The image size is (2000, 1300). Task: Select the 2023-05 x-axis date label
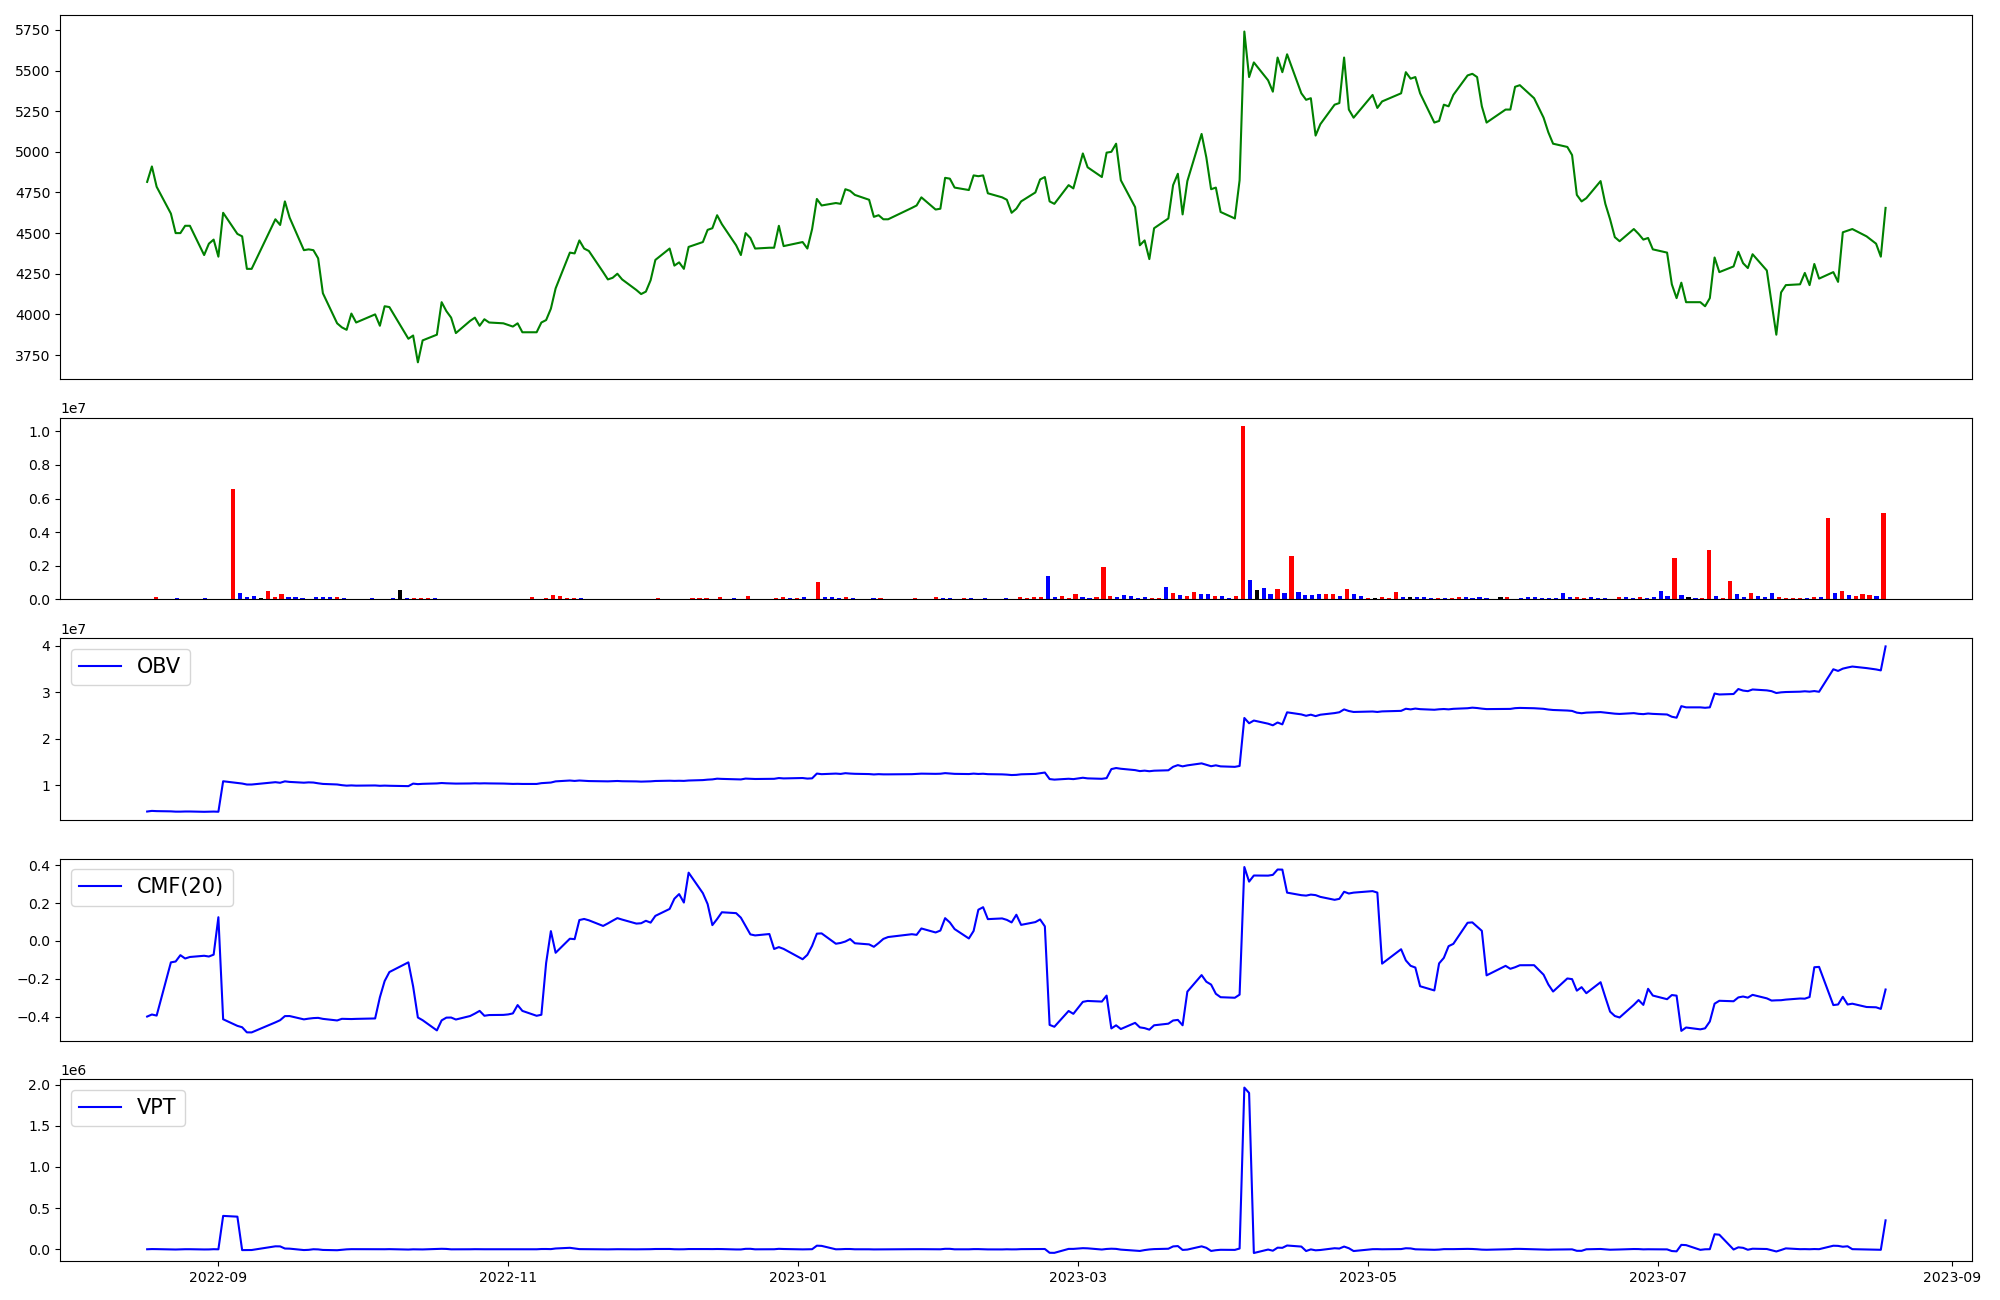click(x=1368, y=1277)
